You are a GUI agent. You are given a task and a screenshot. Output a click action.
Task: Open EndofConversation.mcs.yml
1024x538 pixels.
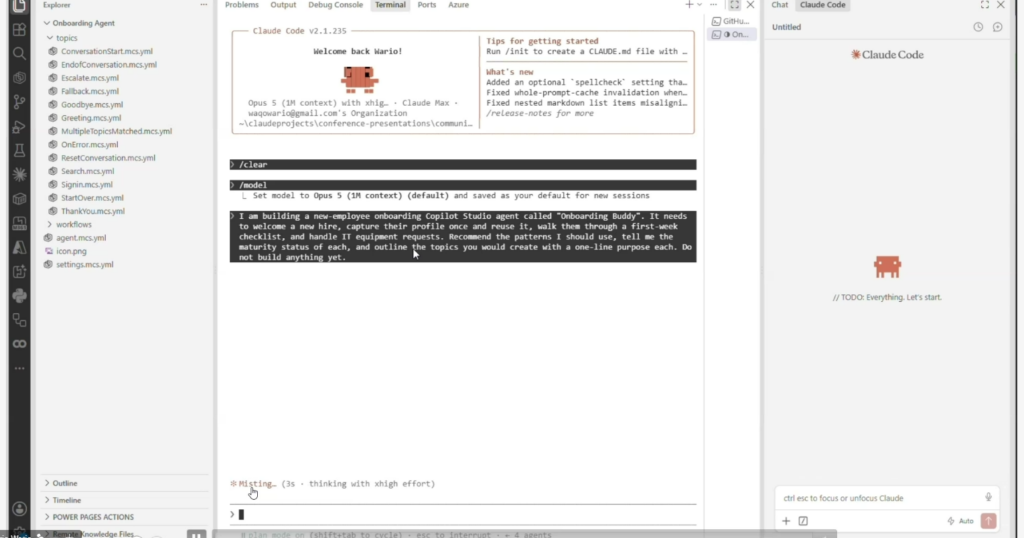108,65
